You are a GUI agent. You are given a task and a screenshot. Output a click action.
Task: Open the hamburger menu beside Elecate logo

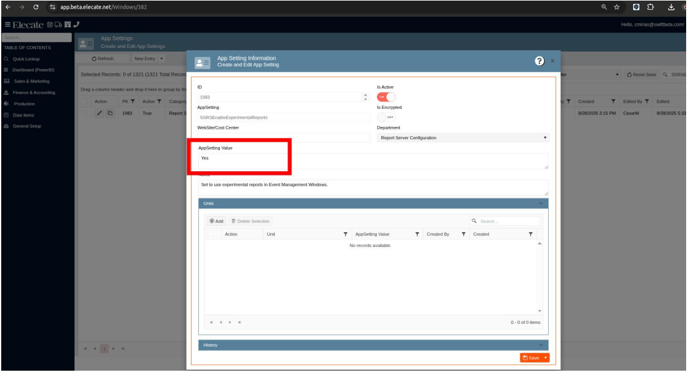click(x=7, y=25)
